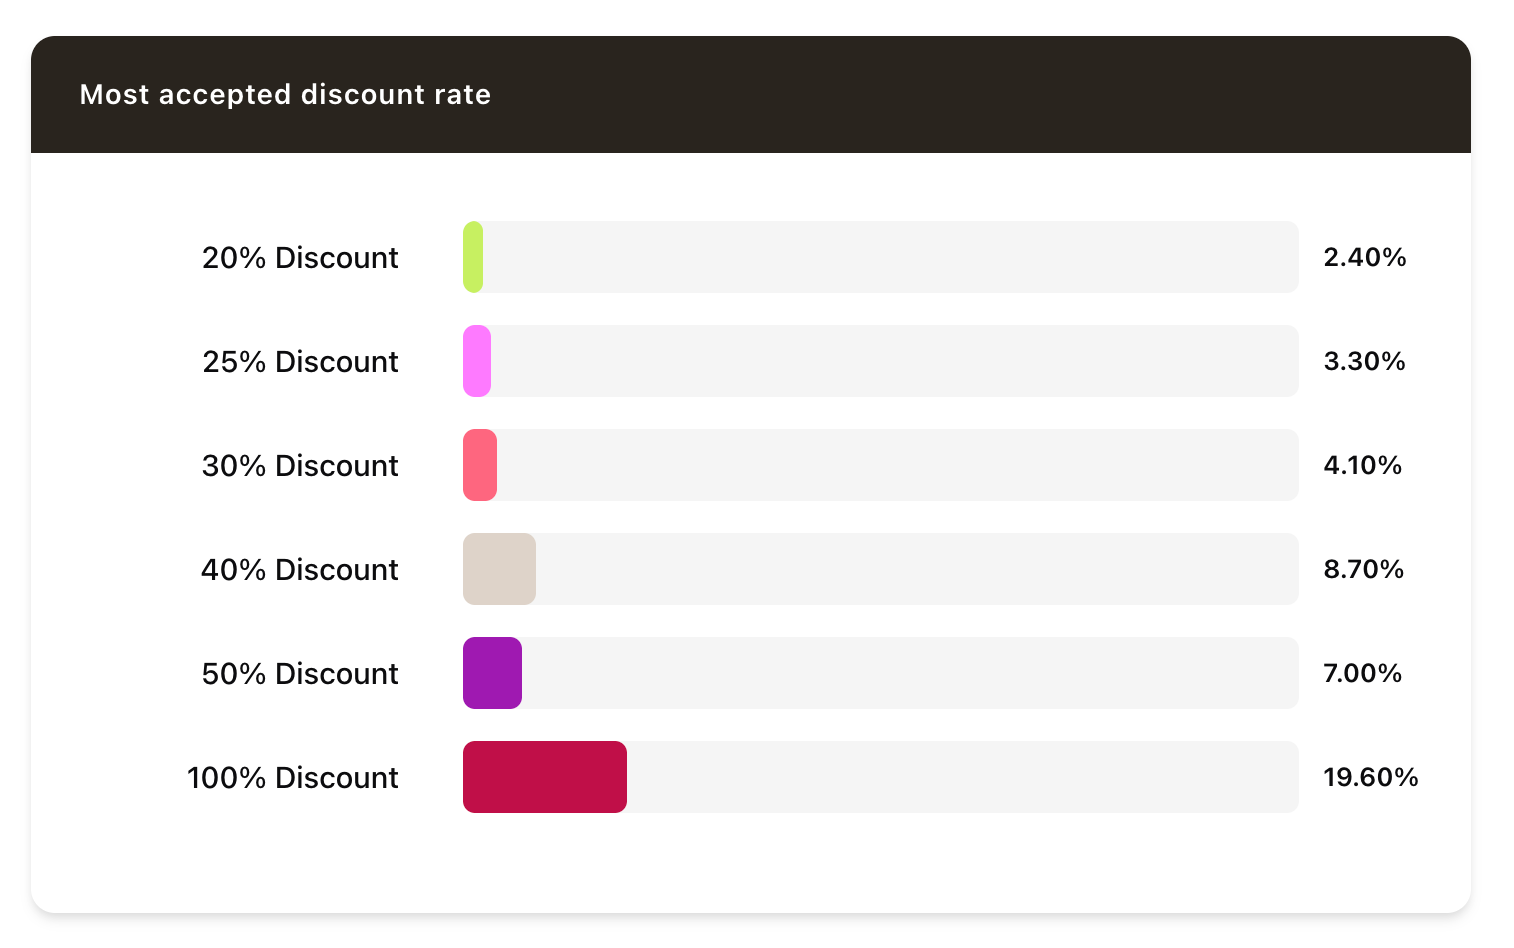1514x948 pixels.
Task: Click the lime green 20% Discount bar
Action: pos(473,257)
